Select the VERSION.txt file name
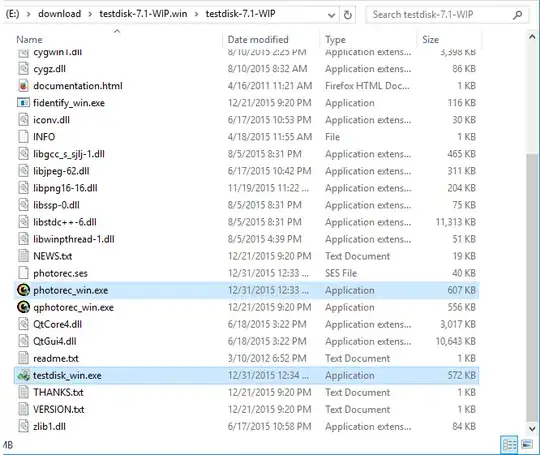The height and width of the screenshot is (455, 540). (x=59, y=410)
